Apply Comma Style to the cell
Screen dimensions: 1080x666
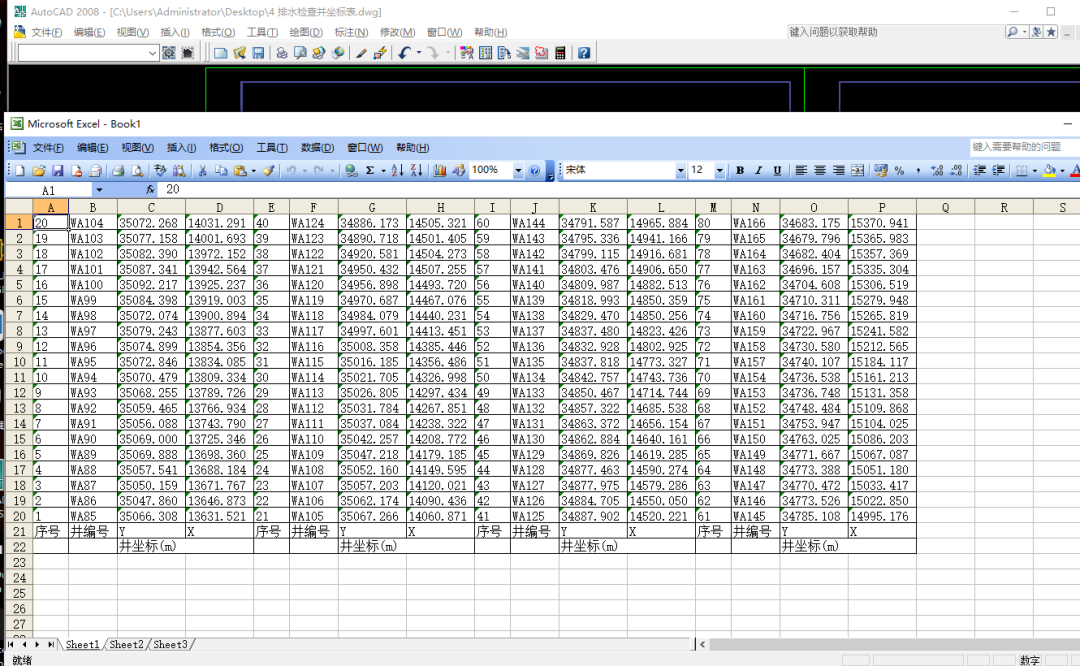click(x=918, y=171)
